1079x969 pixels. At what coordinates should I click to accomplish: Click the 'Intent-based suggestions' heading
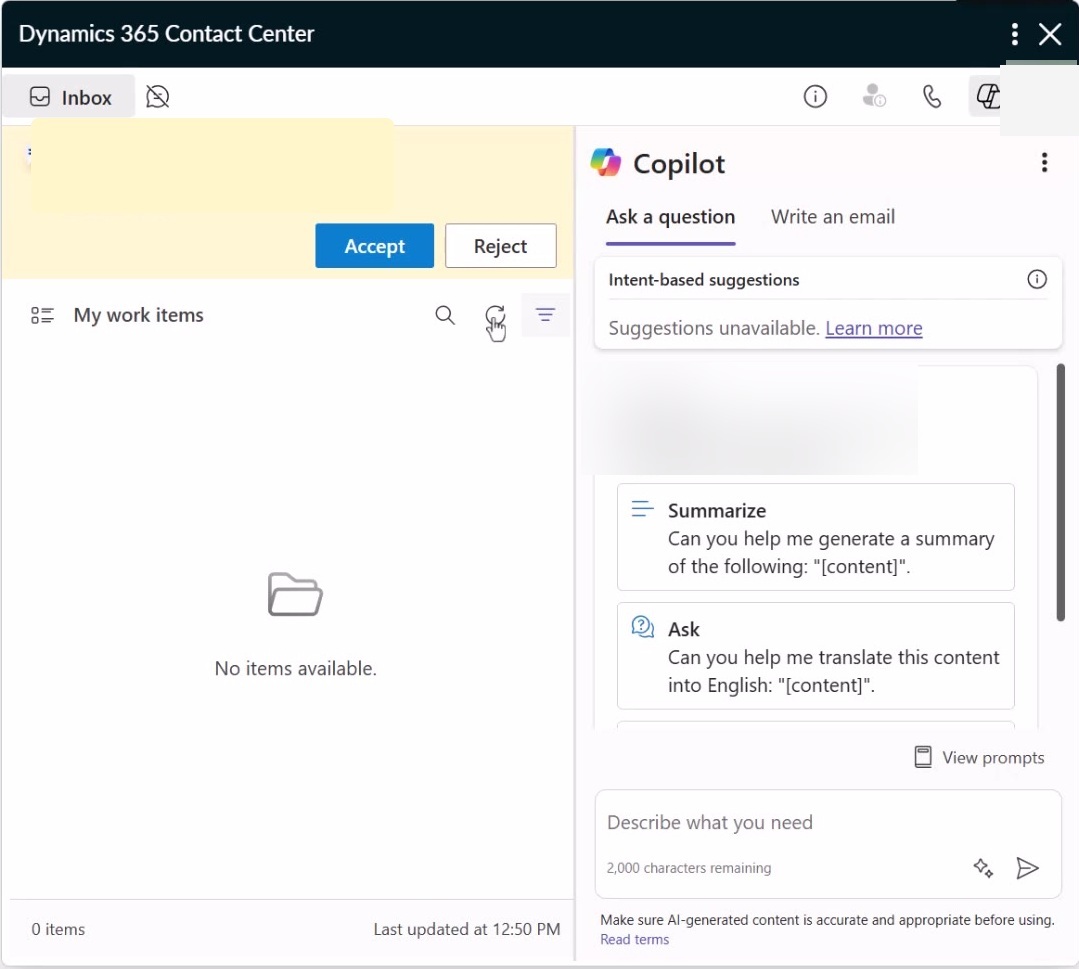[x=704, y=280]
